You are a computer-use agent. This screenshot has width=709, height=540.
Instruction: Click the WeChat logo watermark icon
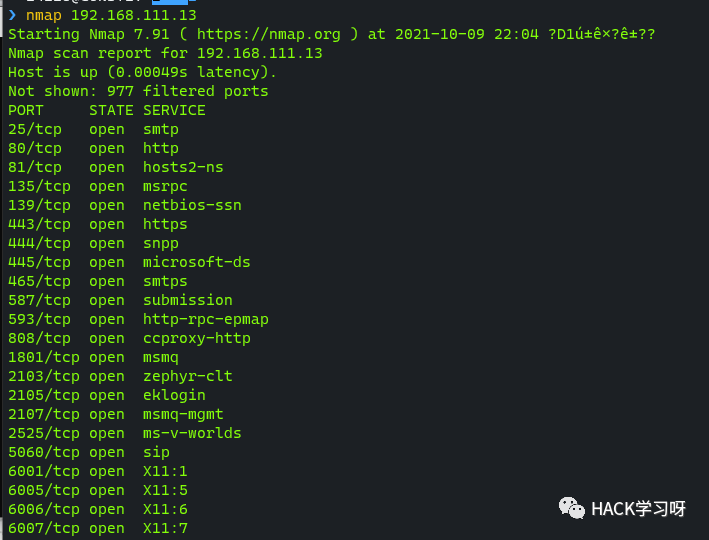[572, 508]
